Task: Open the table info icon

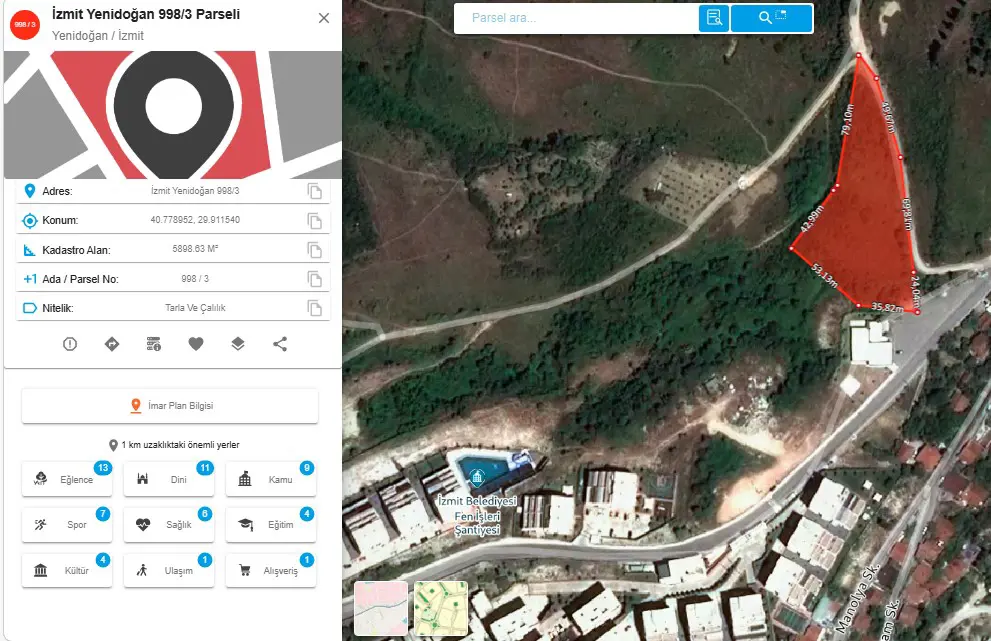Action: pos(154,344)
